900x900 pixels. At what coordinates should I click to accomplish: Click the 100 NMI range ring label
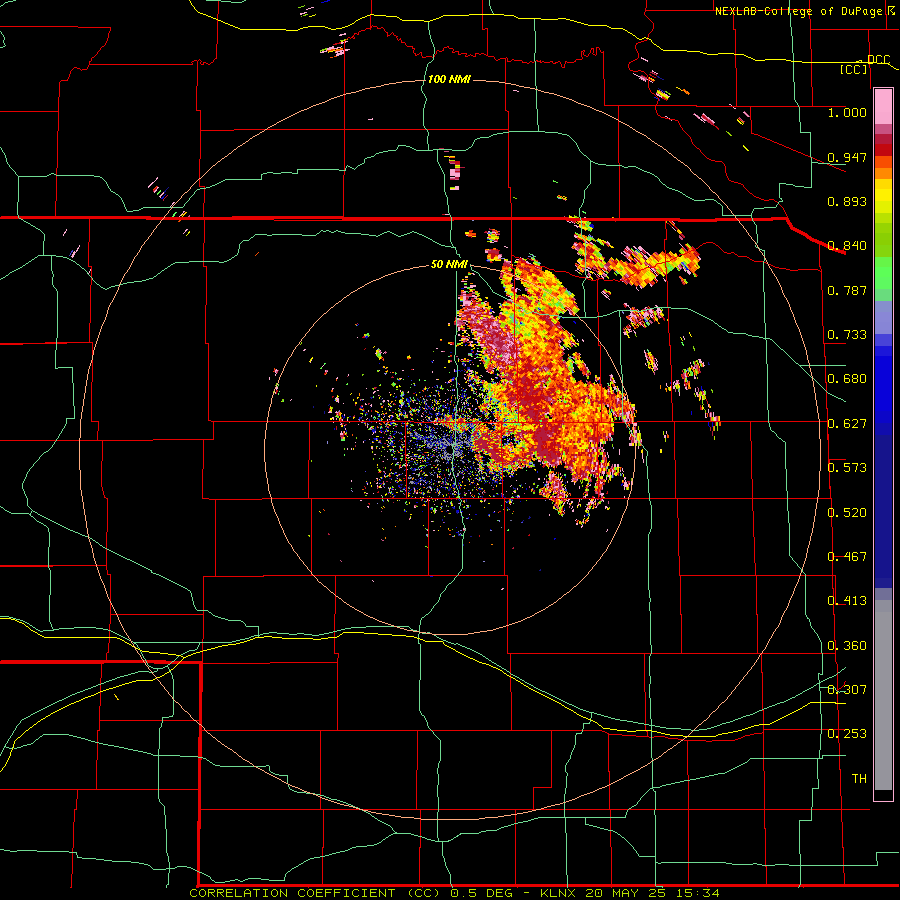[449, 79]
